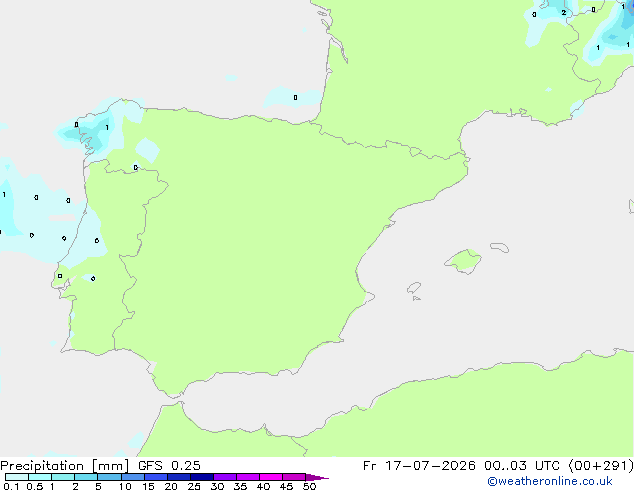This screenshot has width=634, height=490.
Task: Click the 35–40 mm violet legend swatch
Action: 247,477
